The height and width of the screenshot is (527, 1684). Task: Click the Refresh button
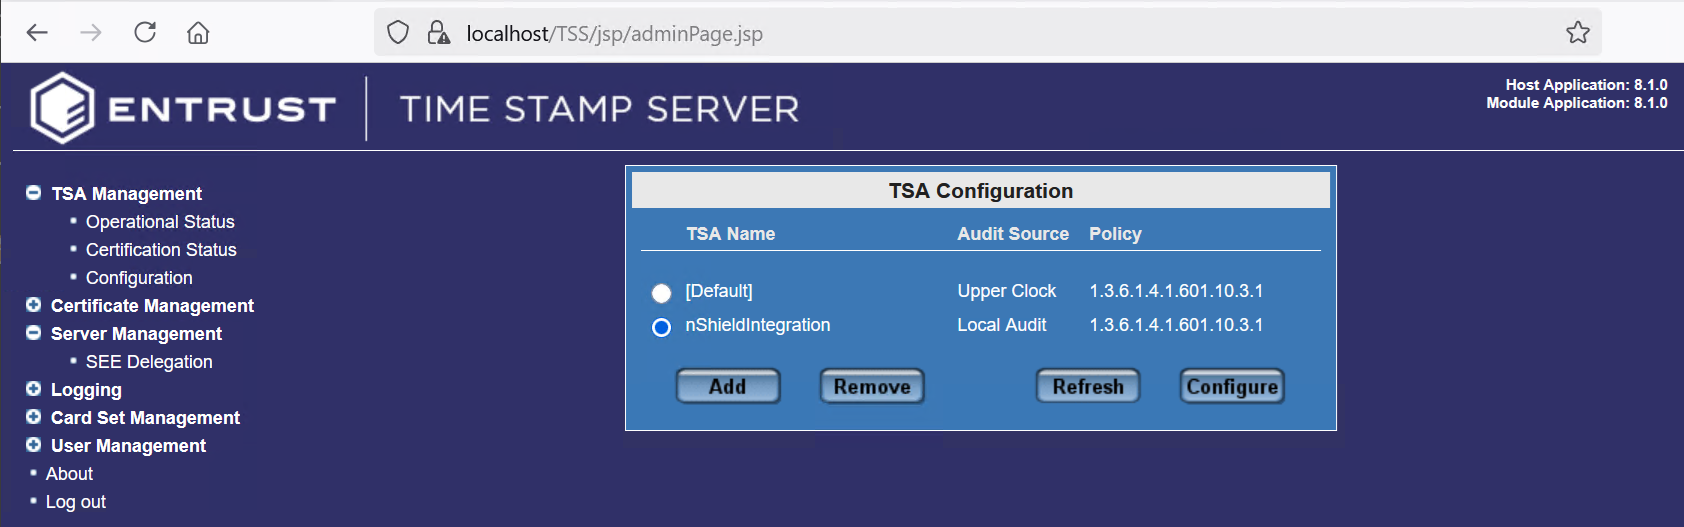coord(1088,386)
